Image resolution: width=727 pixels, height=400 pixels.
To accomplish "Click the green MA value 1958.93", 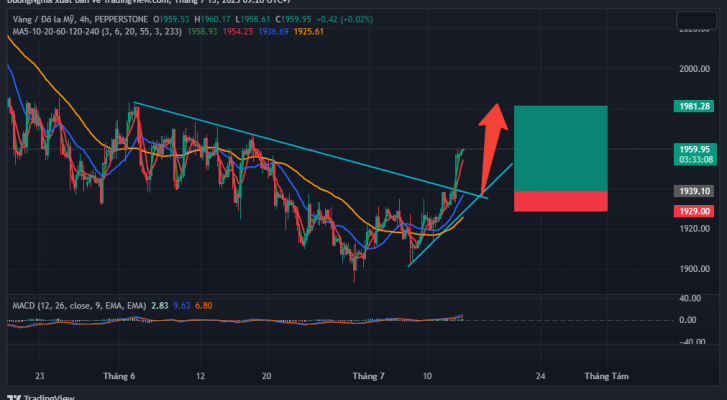I will pyautogui.click(x=203, y=32).
